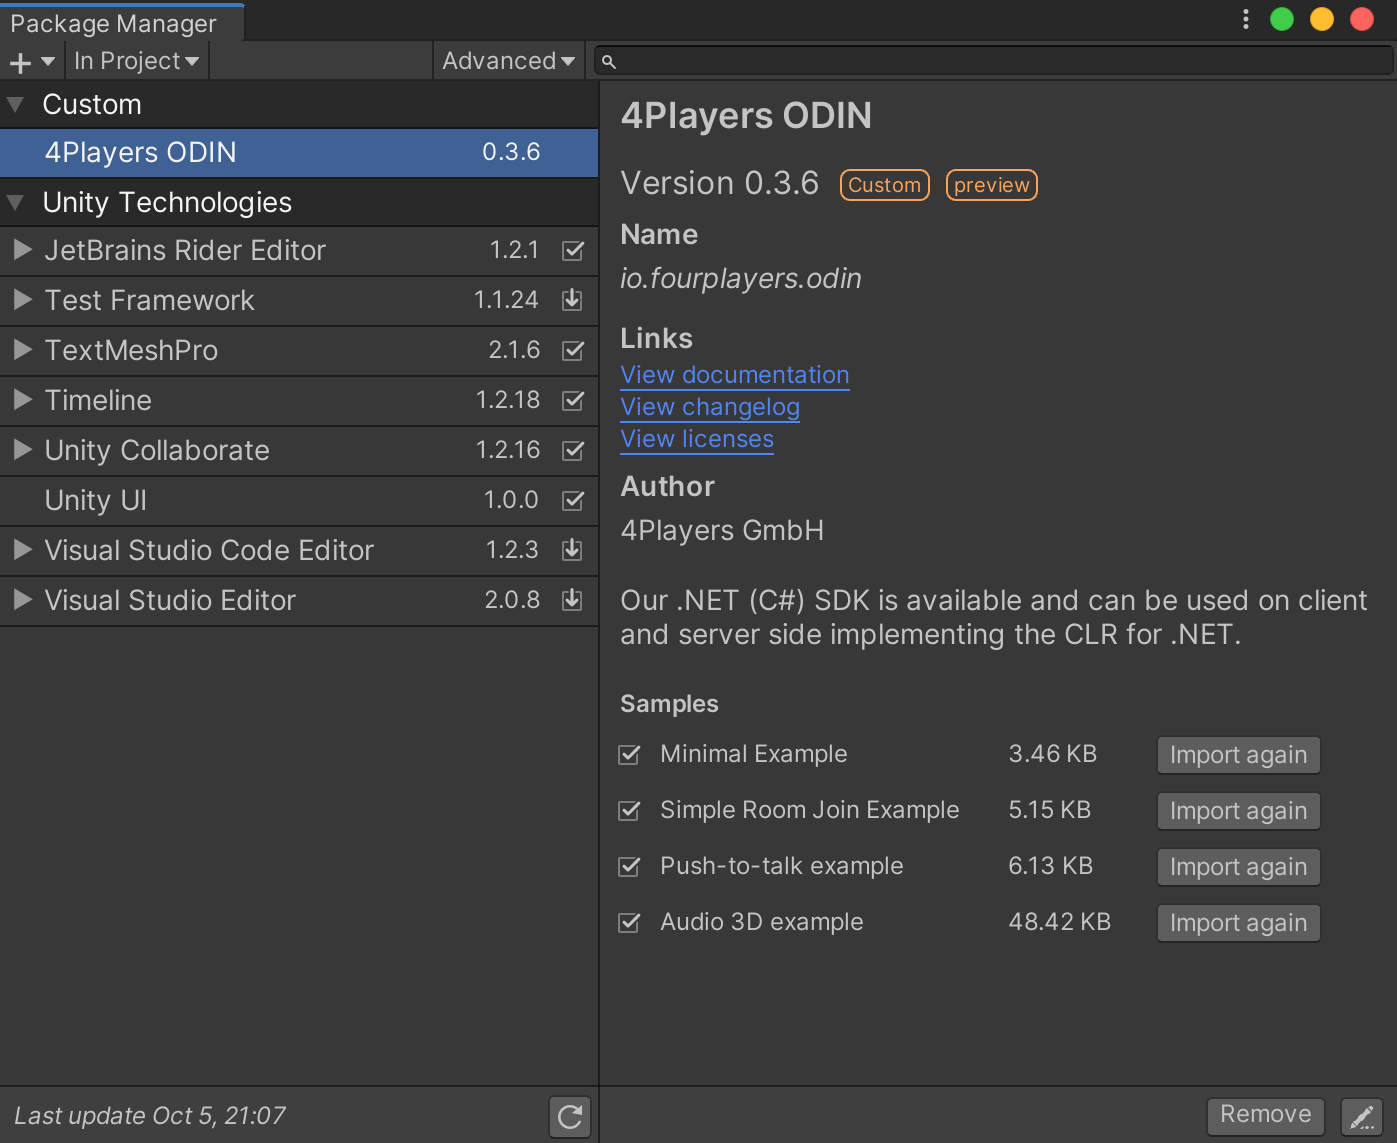Screen dimensions: 1397x1143
Task: Open the View changelog link
Action: click(x=710, y=407)
